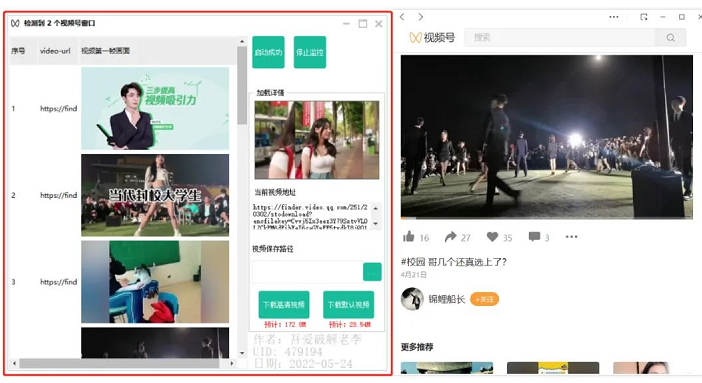Click the 视频保存路径 input field
The image size is (702, 383).
point(307,272)
